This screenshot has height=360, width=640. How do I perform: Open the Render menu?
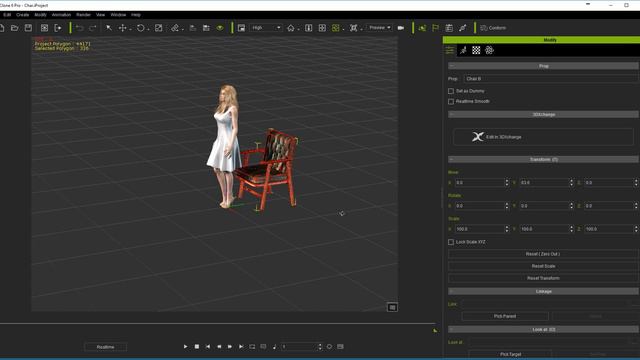click(83, 15)
